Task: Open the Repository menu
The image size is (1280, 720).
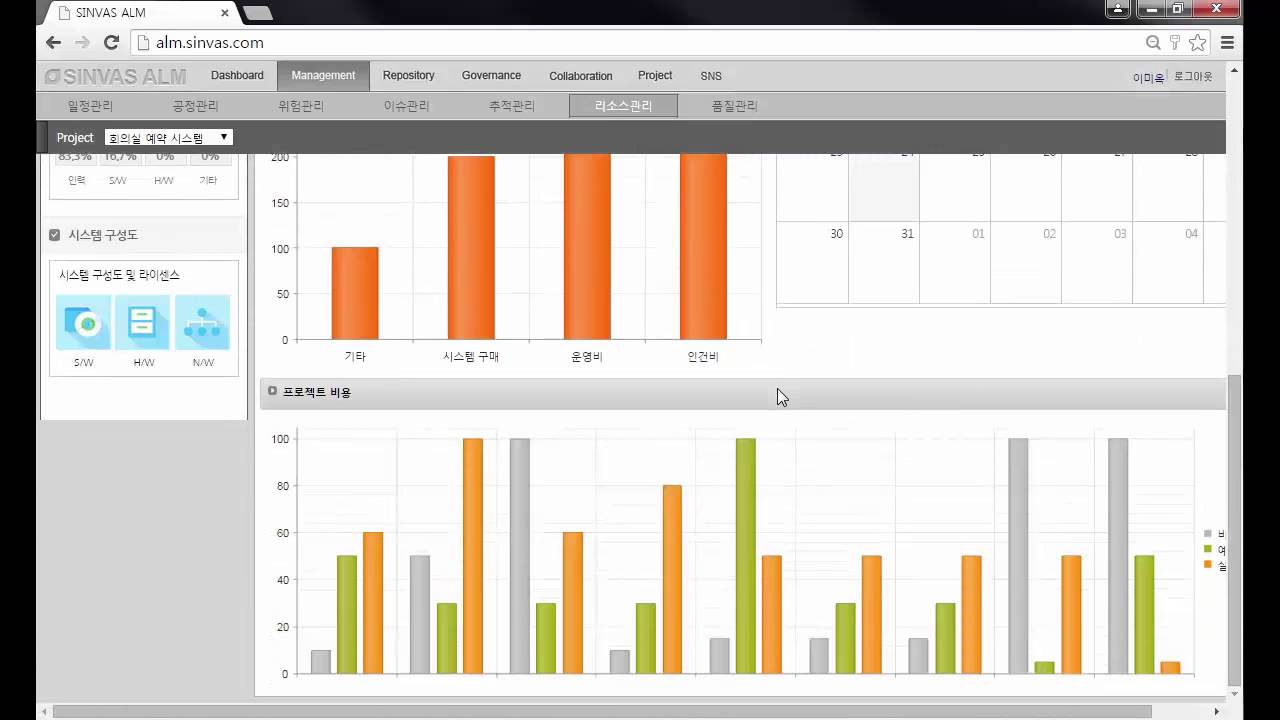Action: tap(408, 76)
